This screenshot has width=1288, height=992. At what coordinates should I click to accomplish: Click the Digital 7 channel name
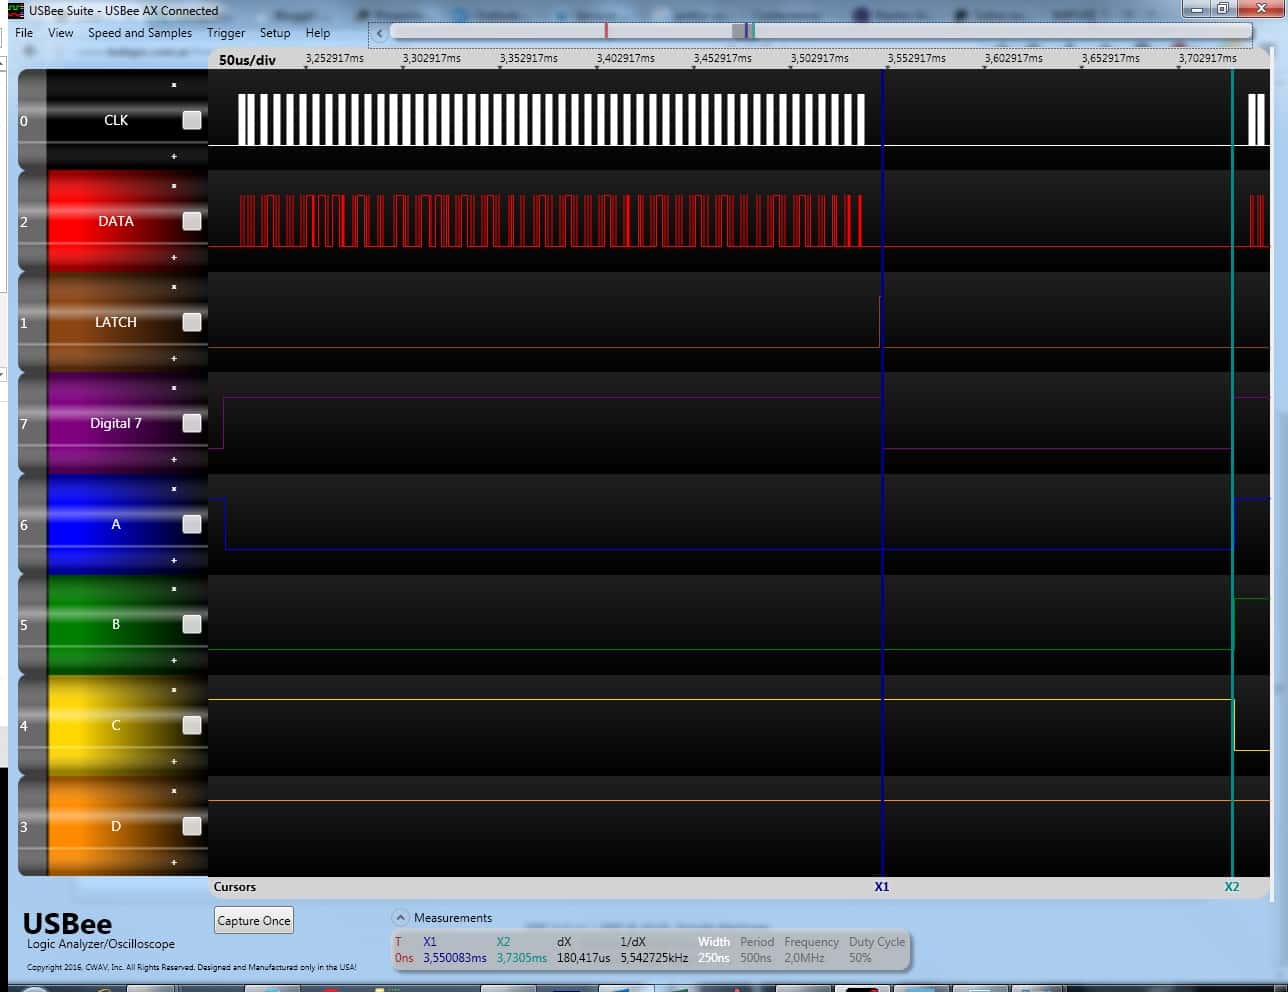(x=116, y=423)
